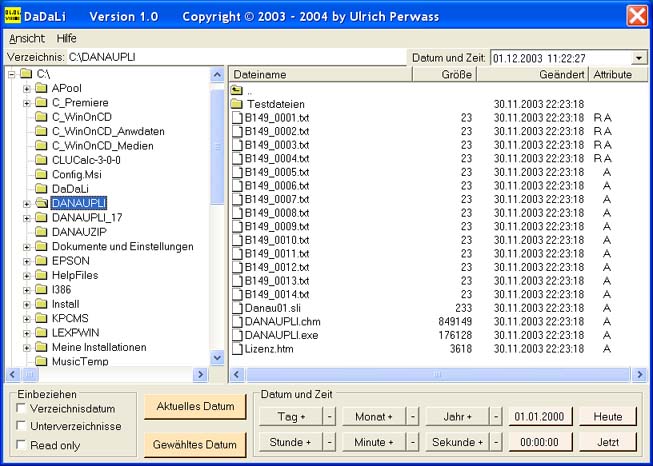
Task: Expand the Dokumente und Einstellungen node
Action: [x=27, y=246]
